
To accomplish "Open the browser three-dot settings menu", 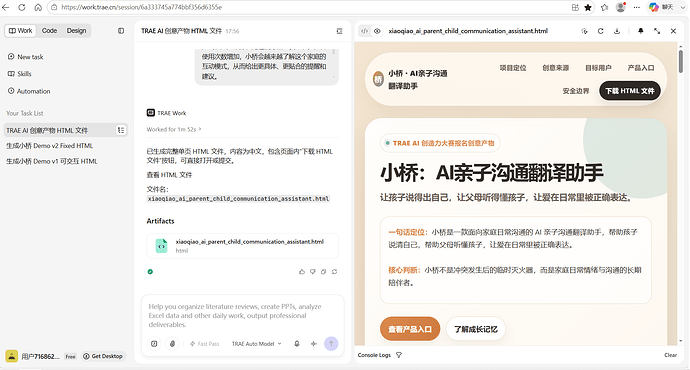I will pos(637,7).
